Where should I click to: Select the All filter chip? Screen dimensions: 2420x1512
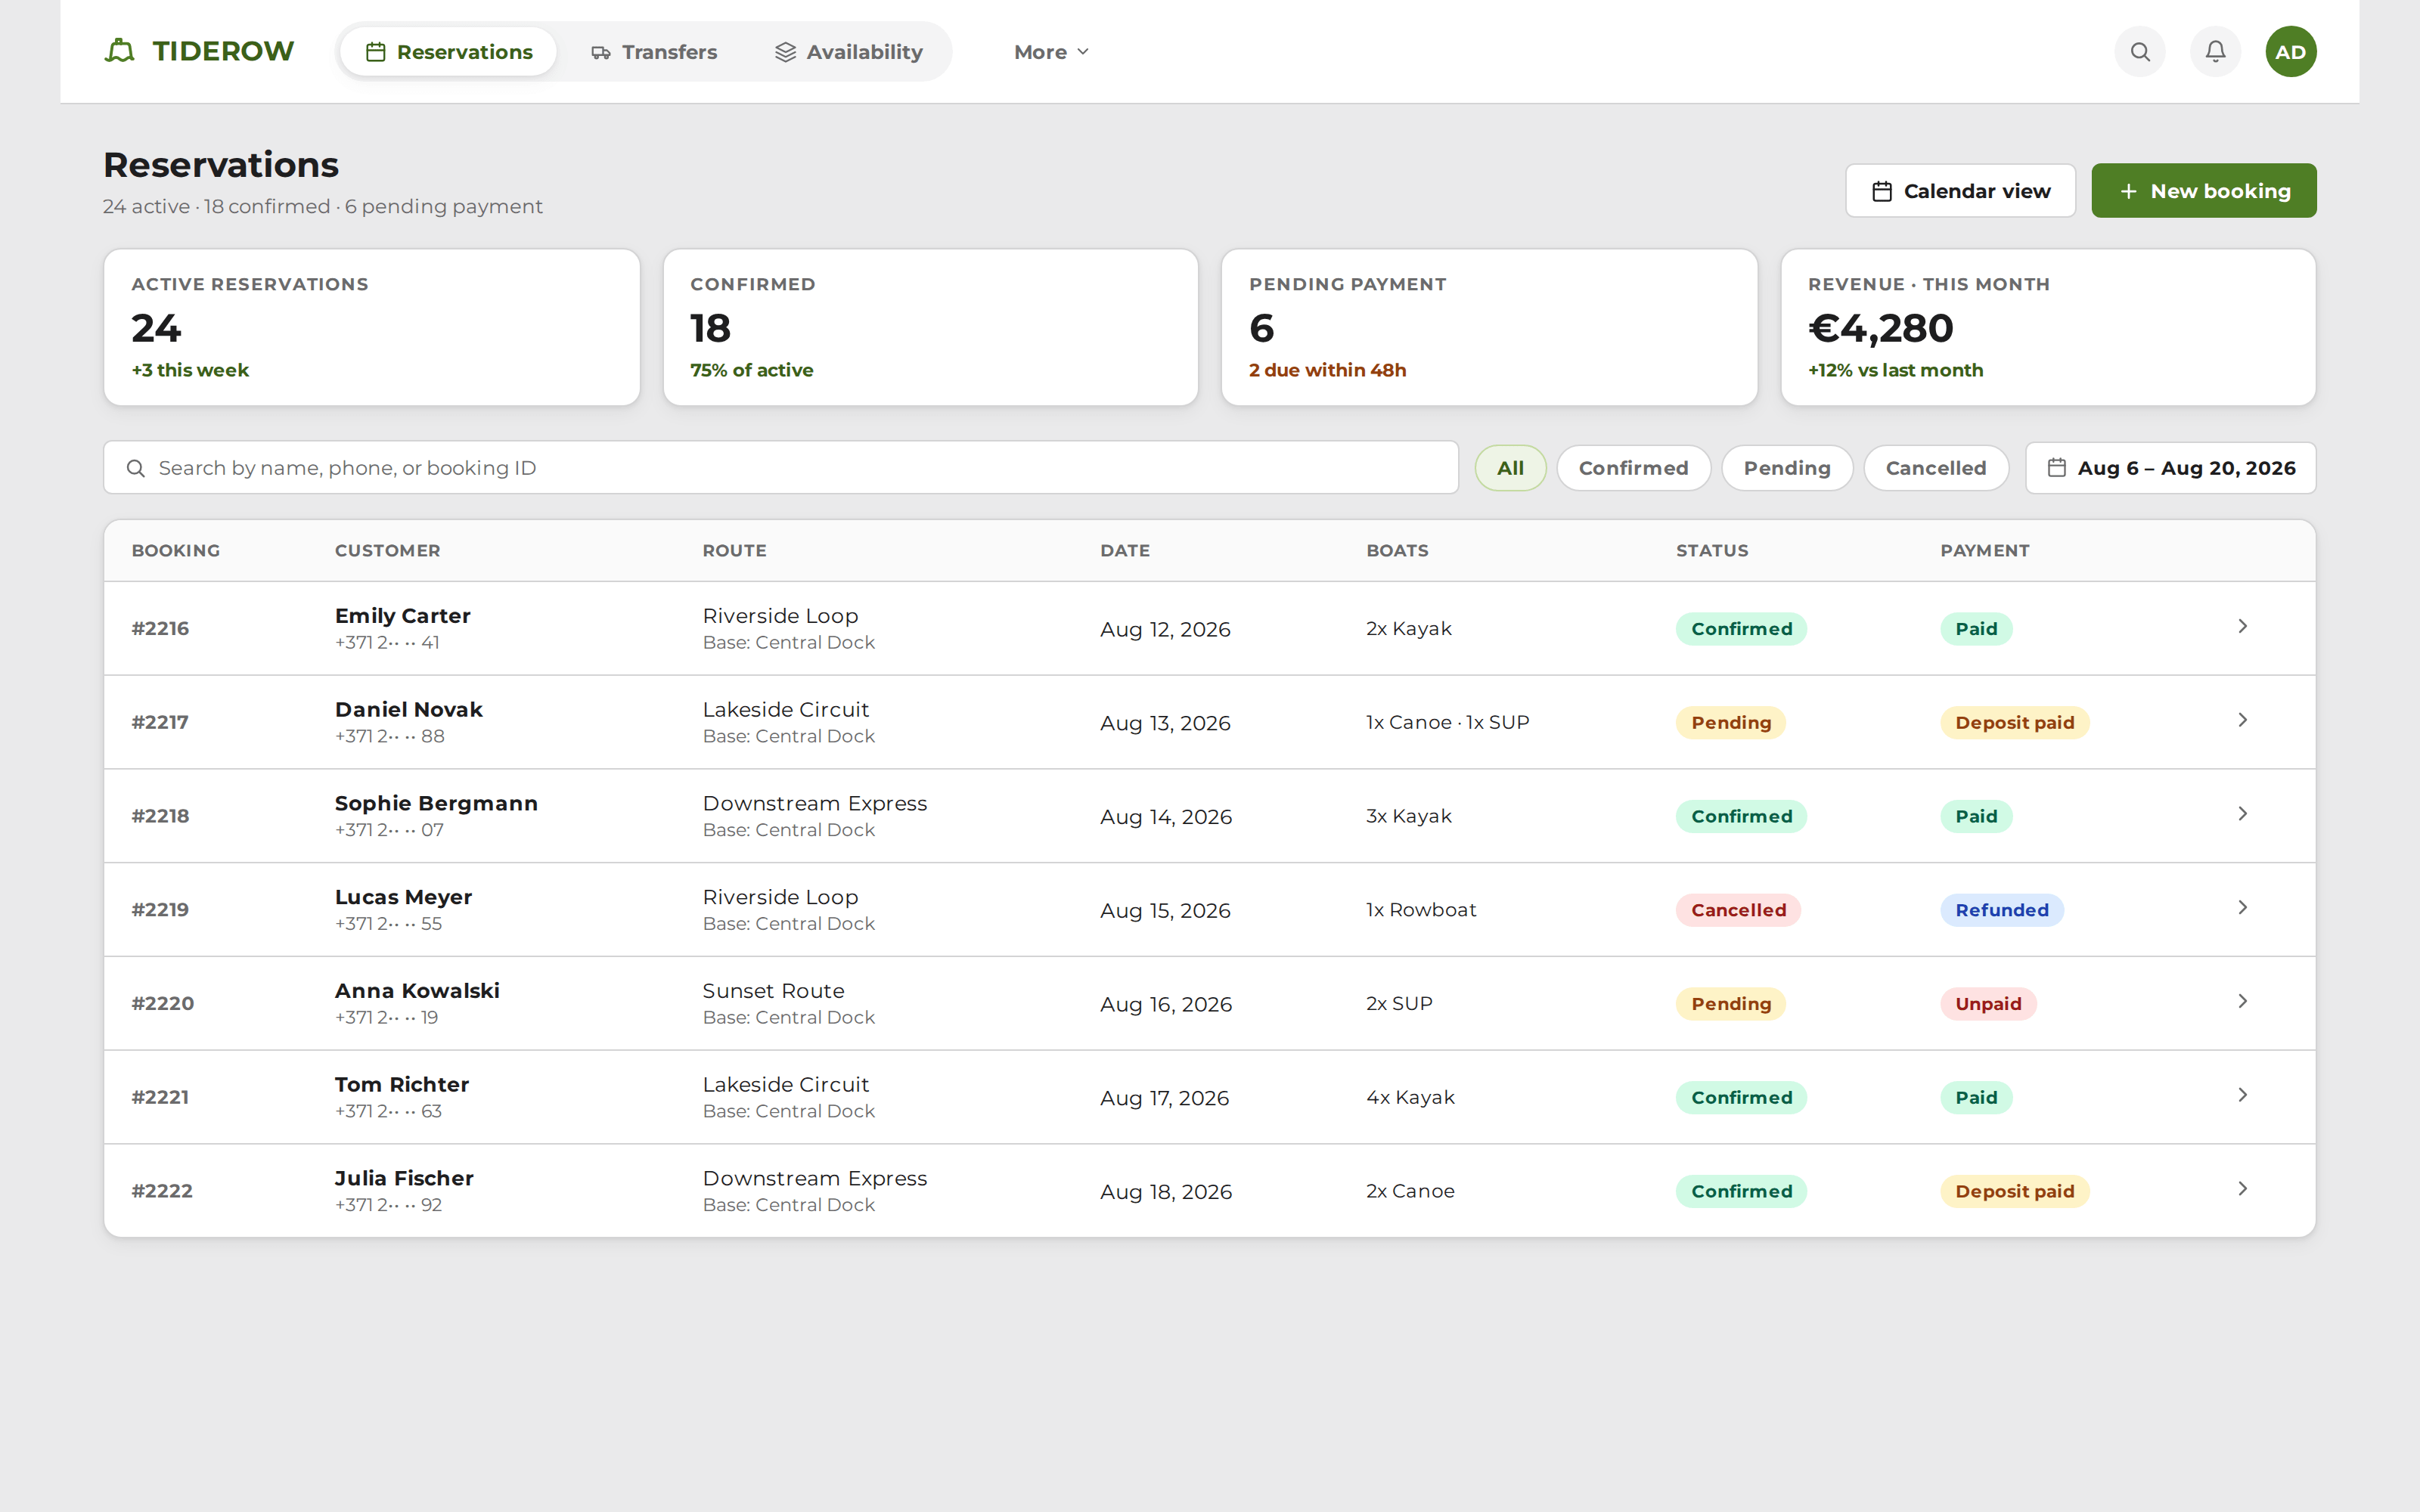pyautogui.click(x=1510, y=467)
